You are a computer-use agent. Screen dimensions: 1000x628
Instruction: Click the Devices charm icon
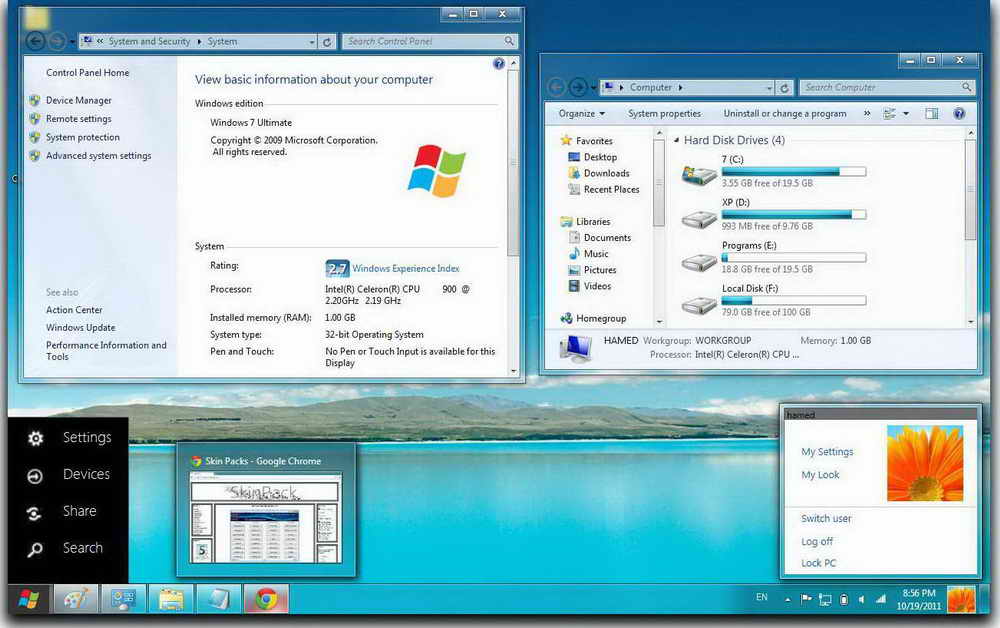pos(35,476)
